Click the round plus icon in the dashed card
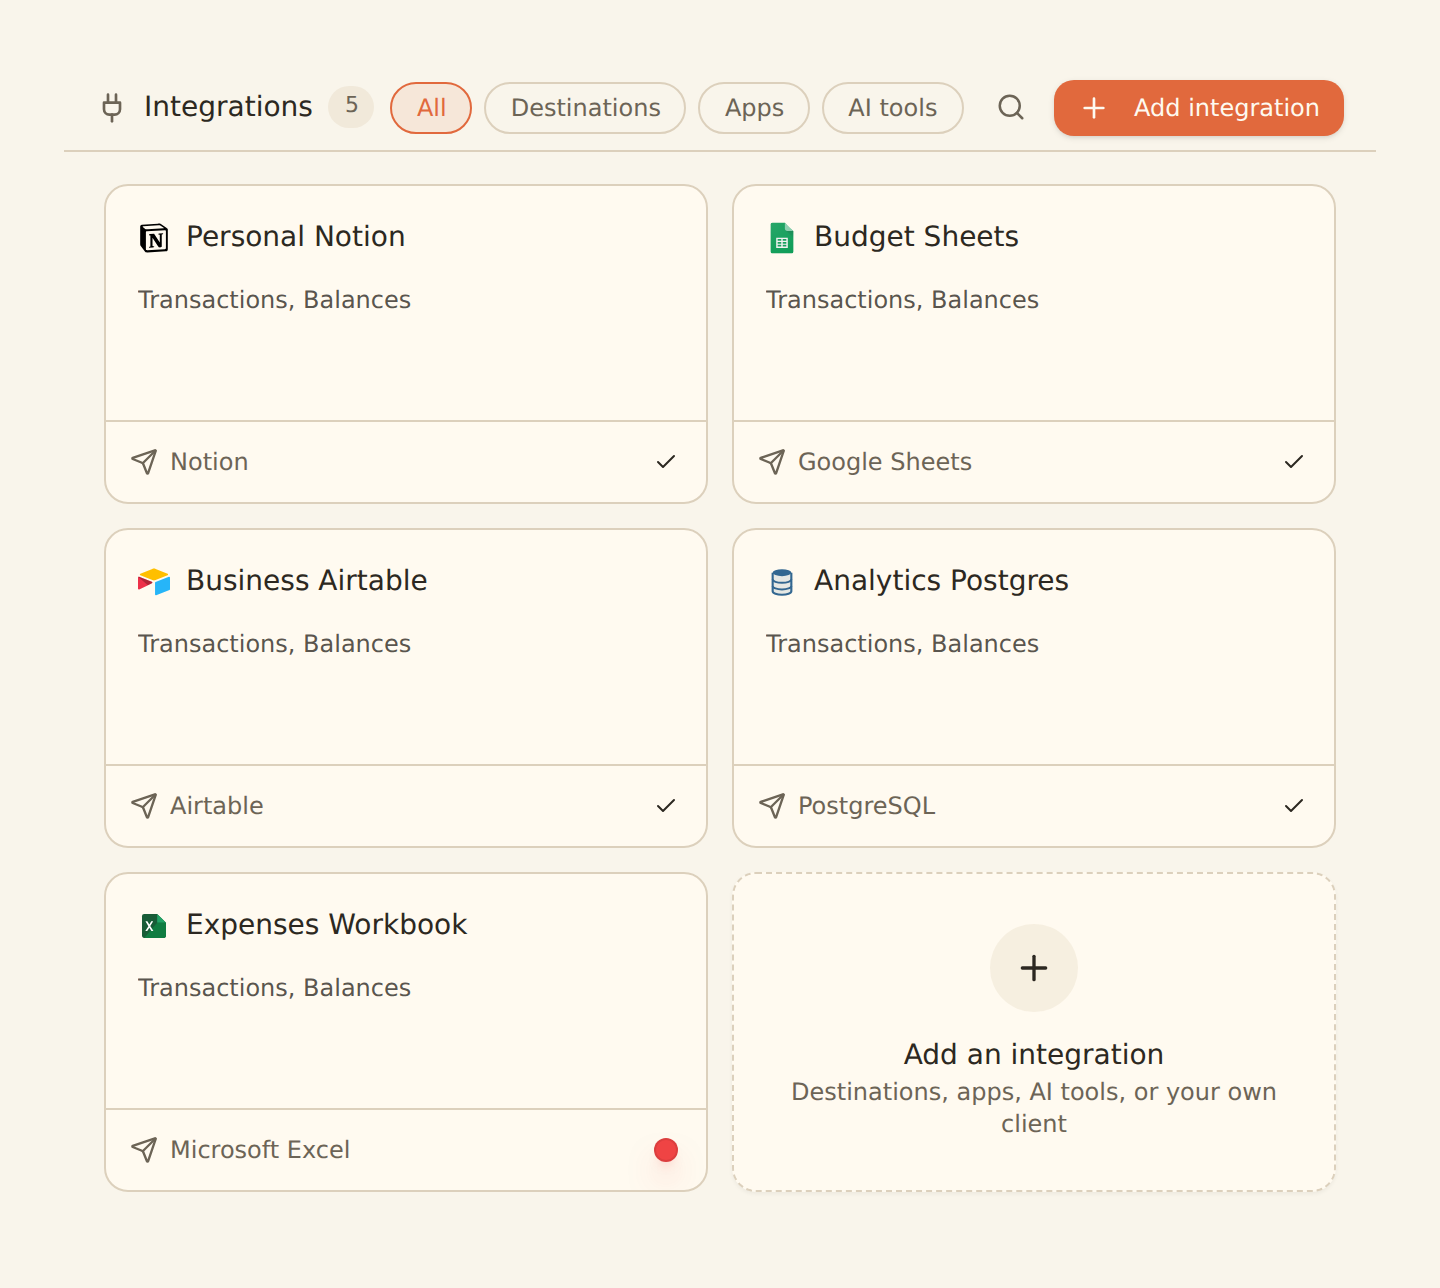 [1034, 968]
